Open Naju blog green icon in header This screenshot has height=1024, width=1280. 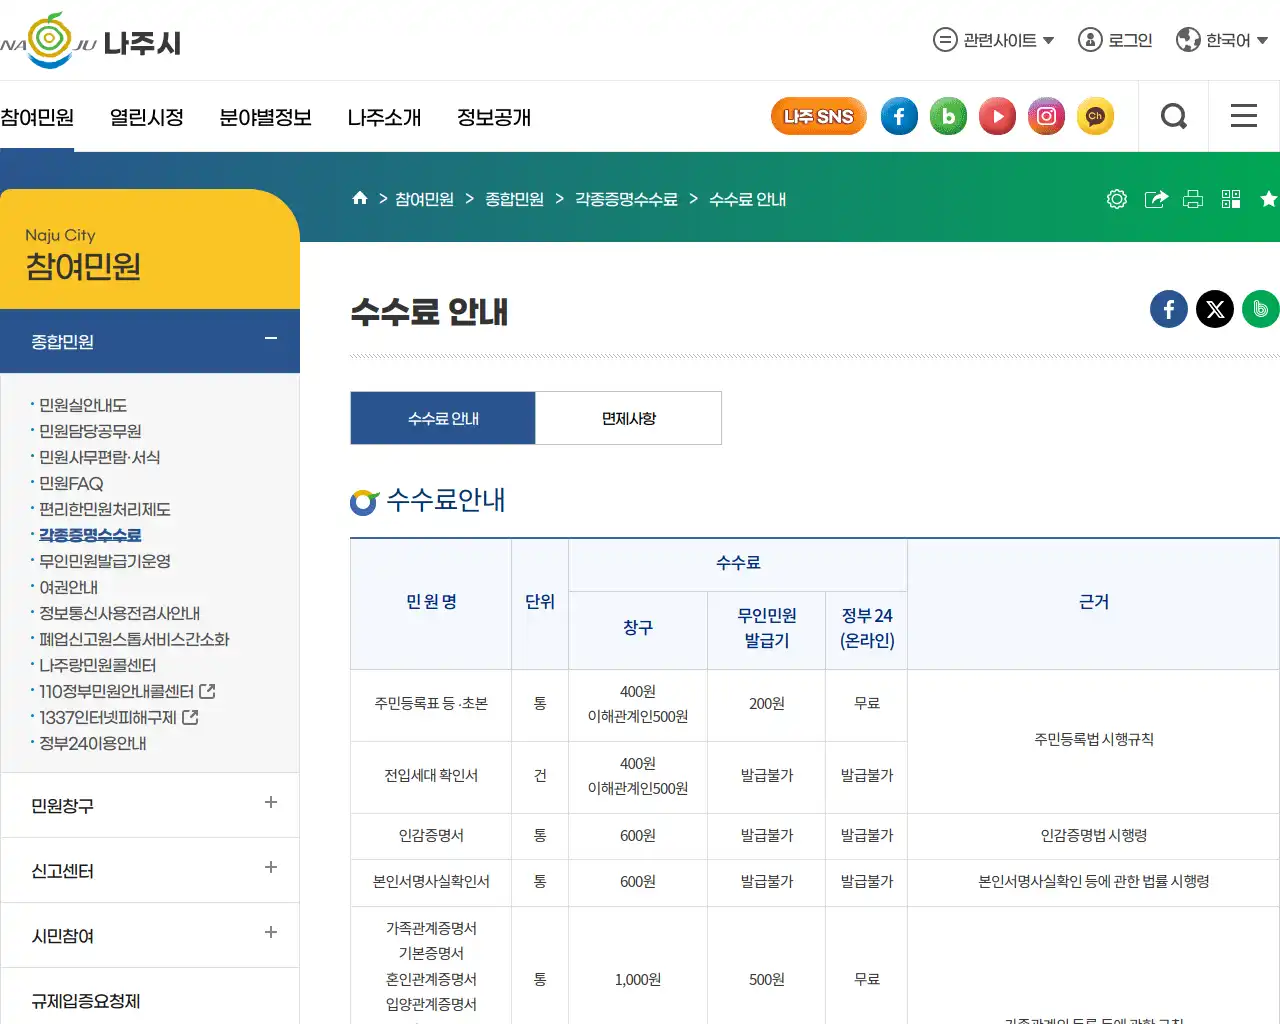tap(948, 117)
